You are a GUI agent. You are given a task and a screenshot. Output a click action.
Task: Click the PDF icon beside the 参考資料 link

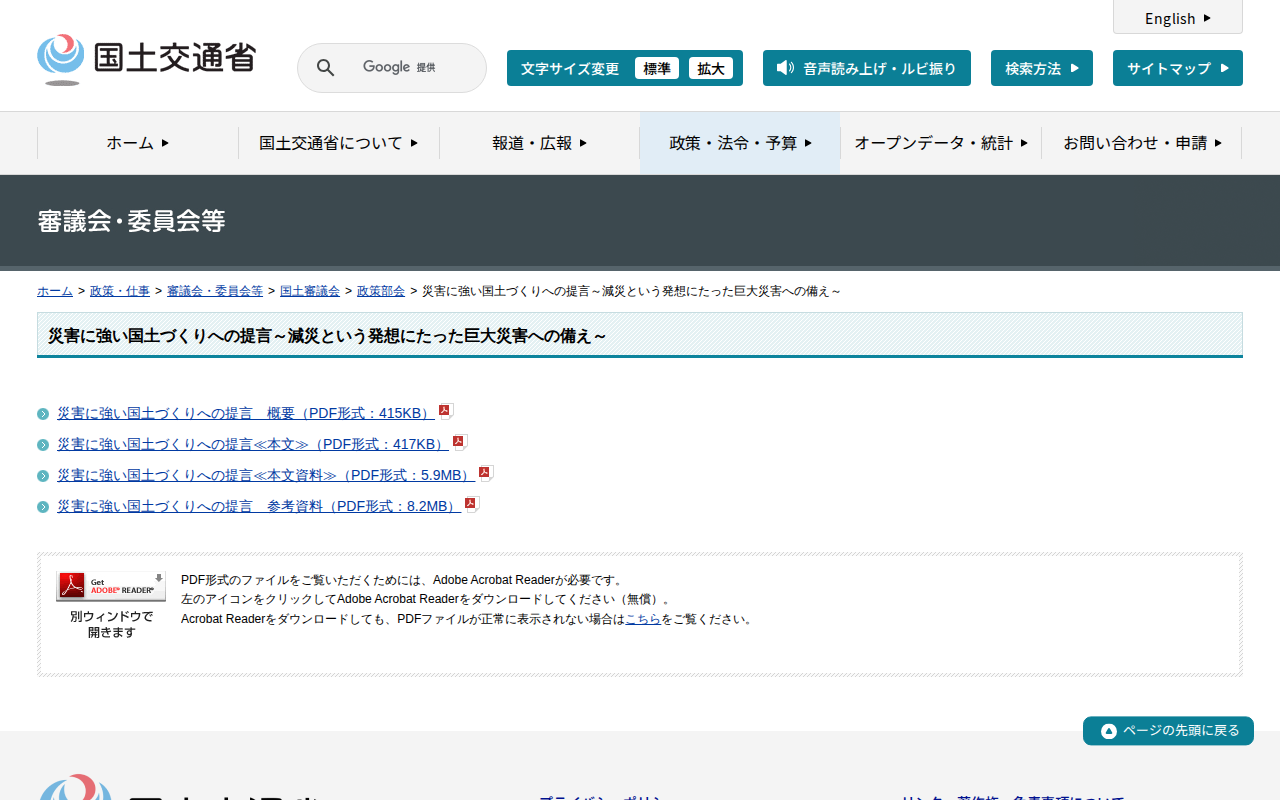(x=472, y=504)
